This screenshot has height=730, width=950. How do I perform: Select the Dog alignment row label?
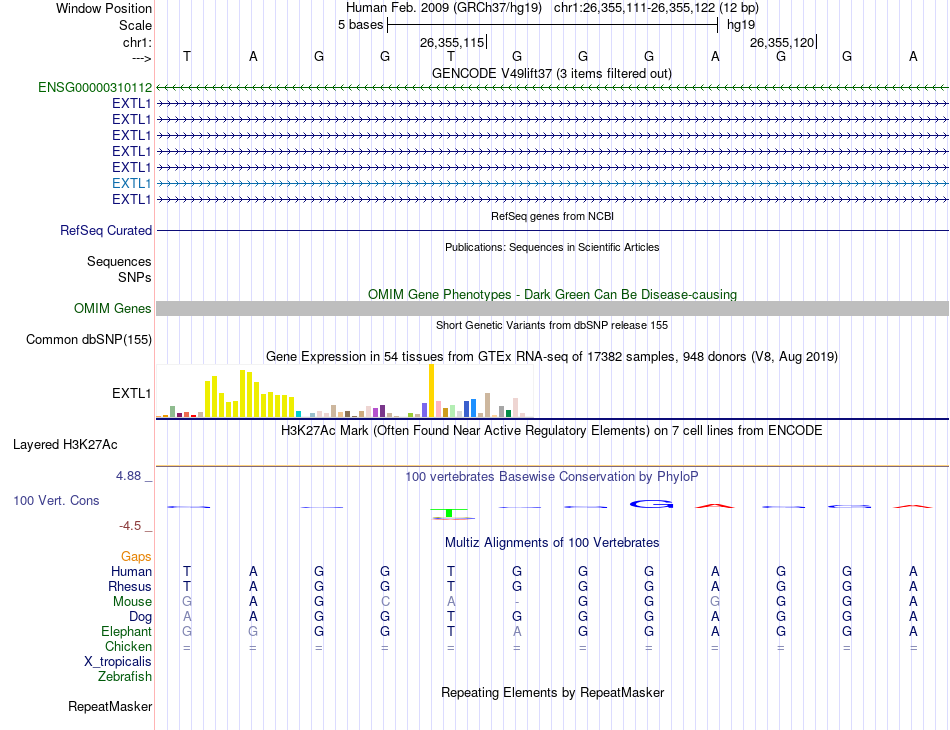[x=141, y=617]
